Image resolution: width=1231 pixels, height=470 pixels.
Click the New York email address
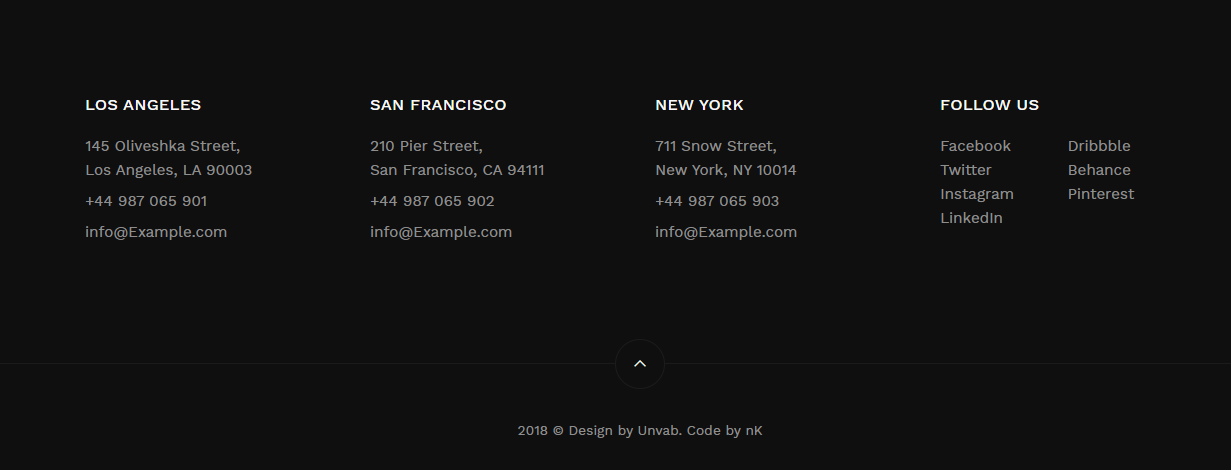click(x=726, y=232)
